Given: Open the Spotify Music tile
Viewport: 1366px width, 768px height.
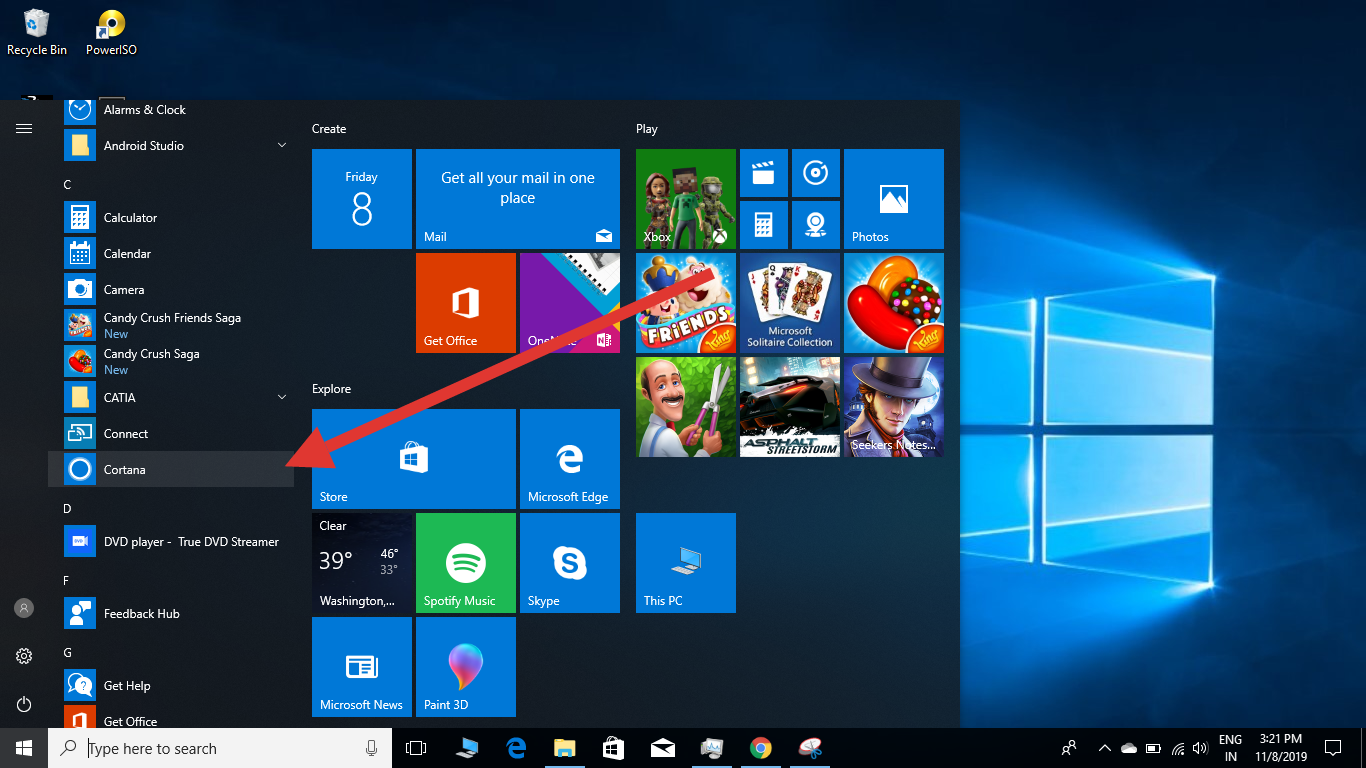Looking at the screenshot, I should (x=466, y=563).
